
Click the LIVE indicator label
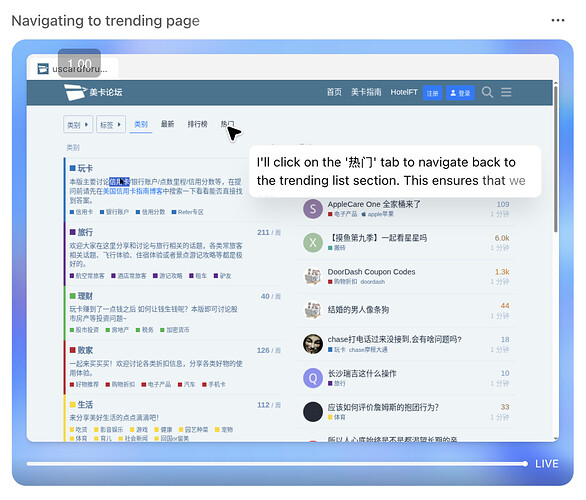(546, 464)
